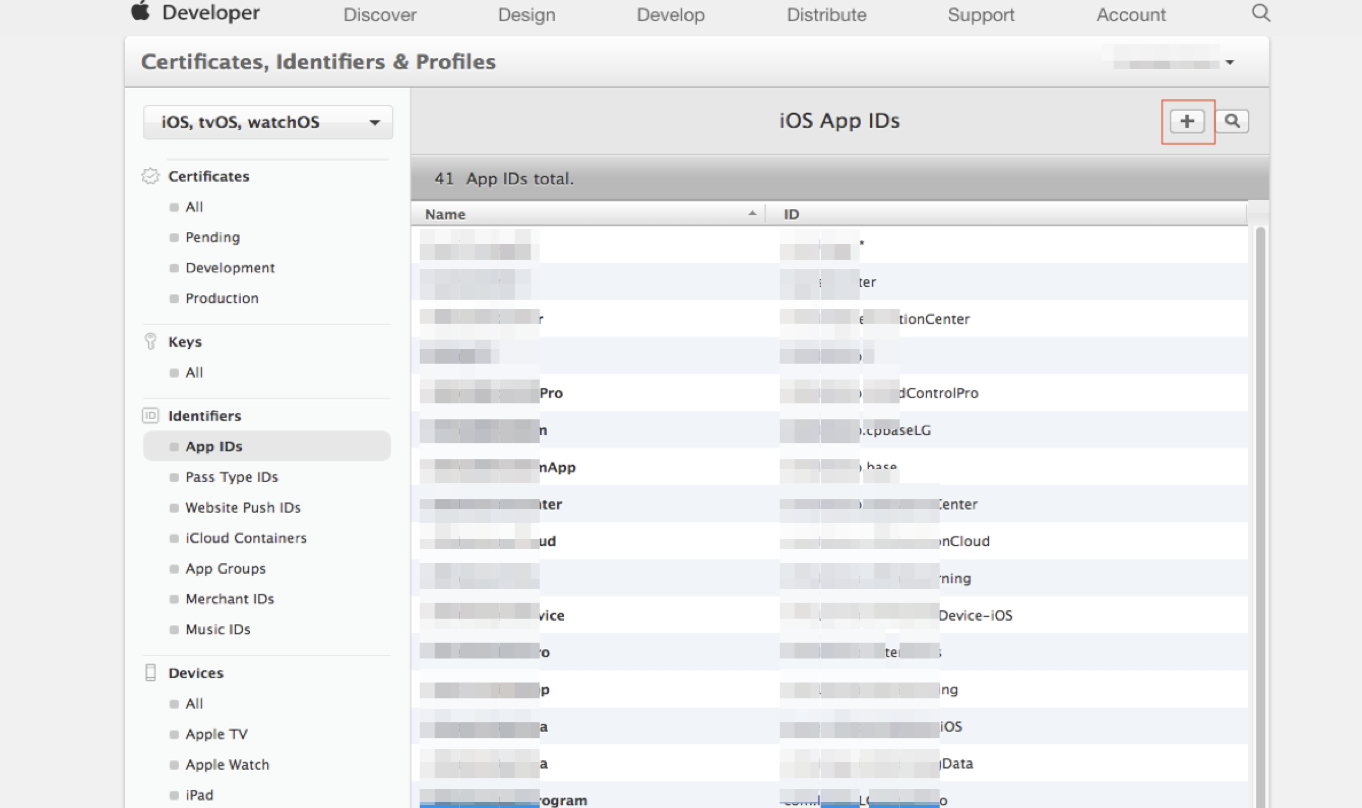1362x808 pixels.
Task: Open the Distribute menu
Action: (x=827, y=15)
